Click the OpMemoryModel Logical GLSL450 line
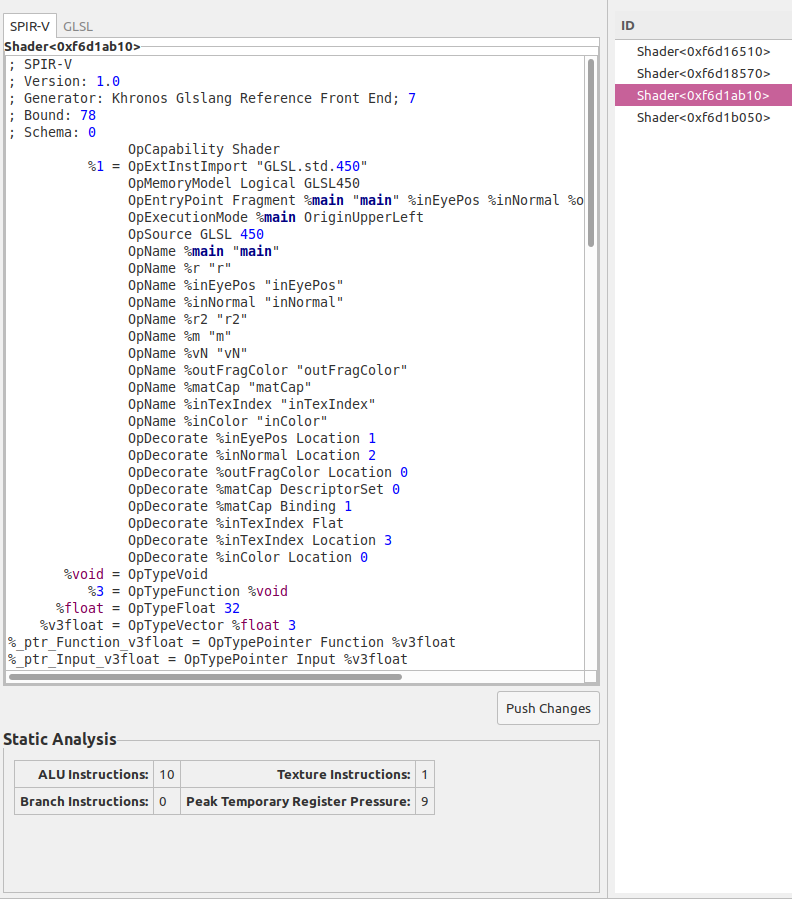The image size is (792, 899). pyautogui.click(x=243, y=183)
